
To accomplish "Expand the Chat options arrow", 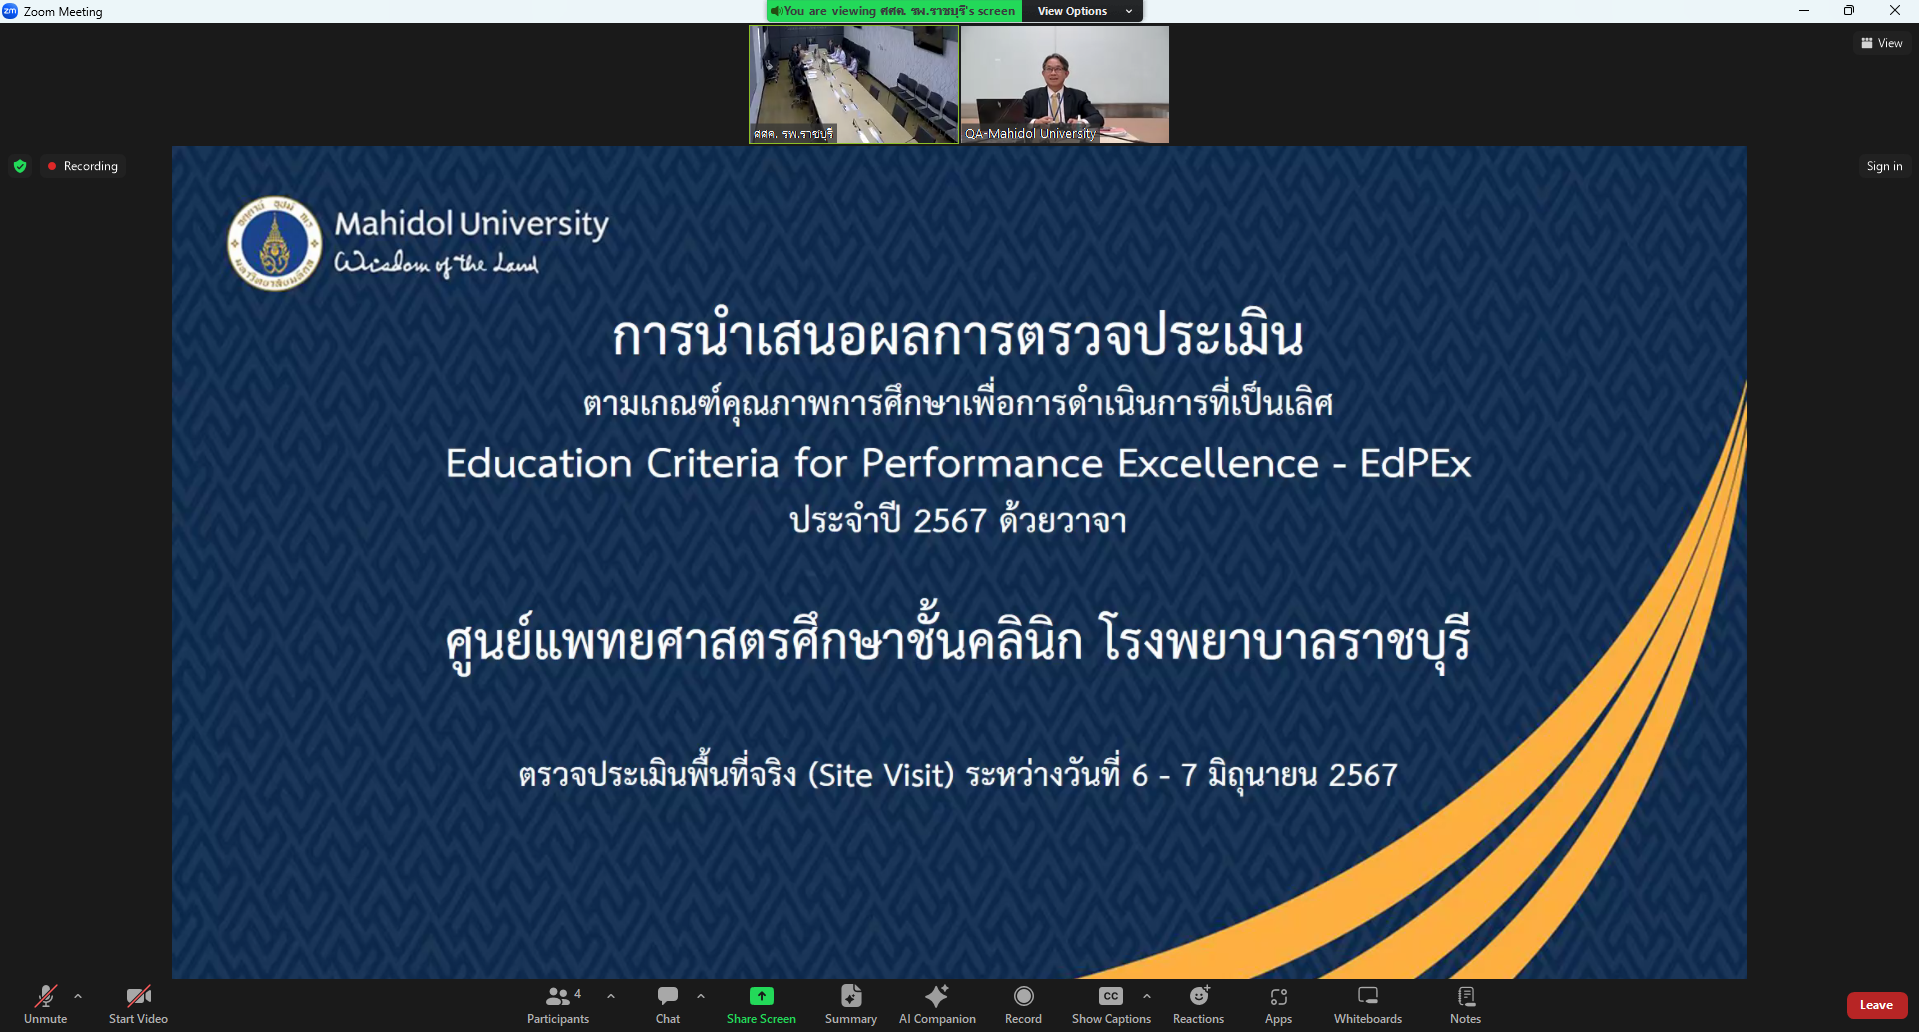I will pyautogui.click(x=701, y=996).
